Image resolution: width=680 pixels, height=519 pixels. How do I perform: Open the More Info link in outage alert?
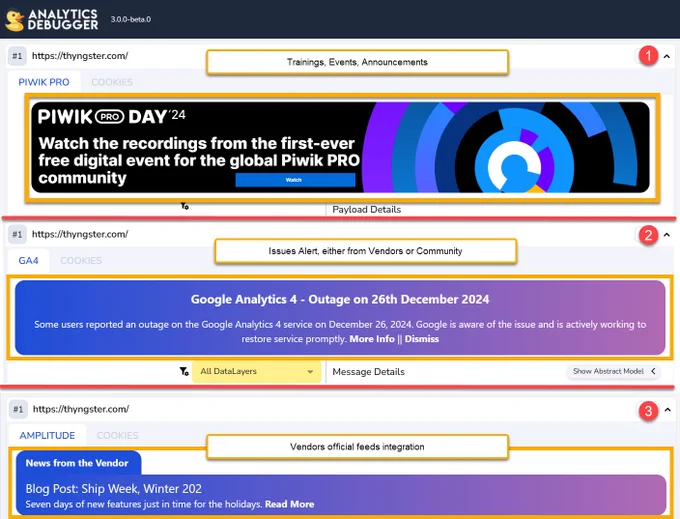[372, 339]
